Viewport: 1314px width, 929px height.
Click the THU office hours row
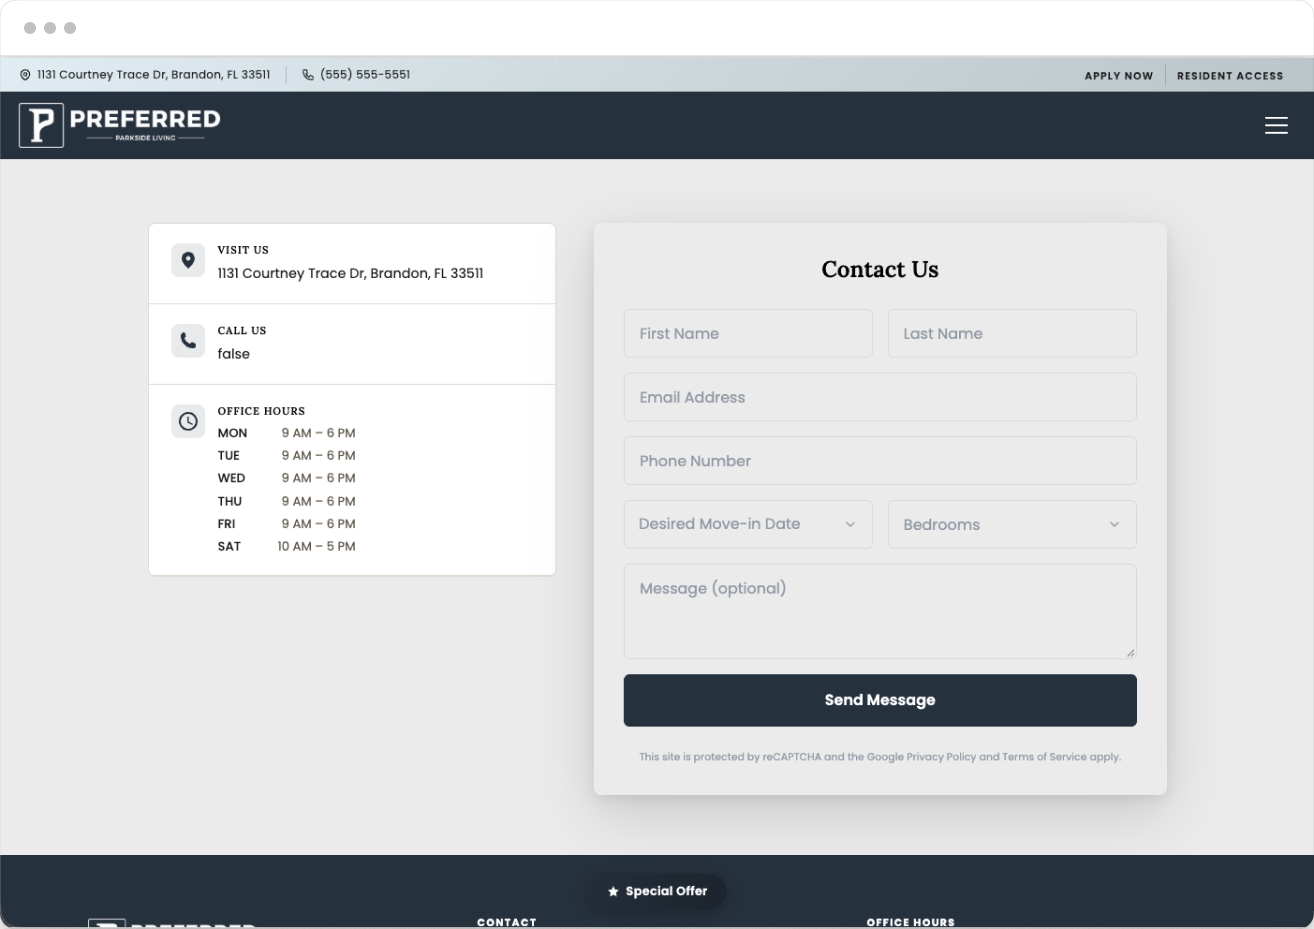287,501
